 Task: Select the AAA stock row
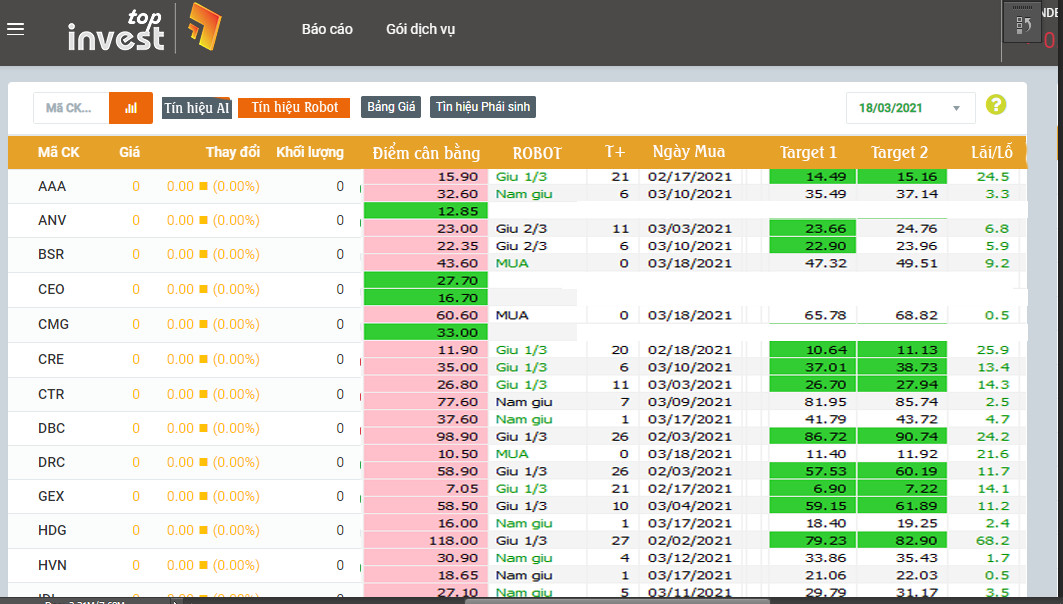(52, 186)
